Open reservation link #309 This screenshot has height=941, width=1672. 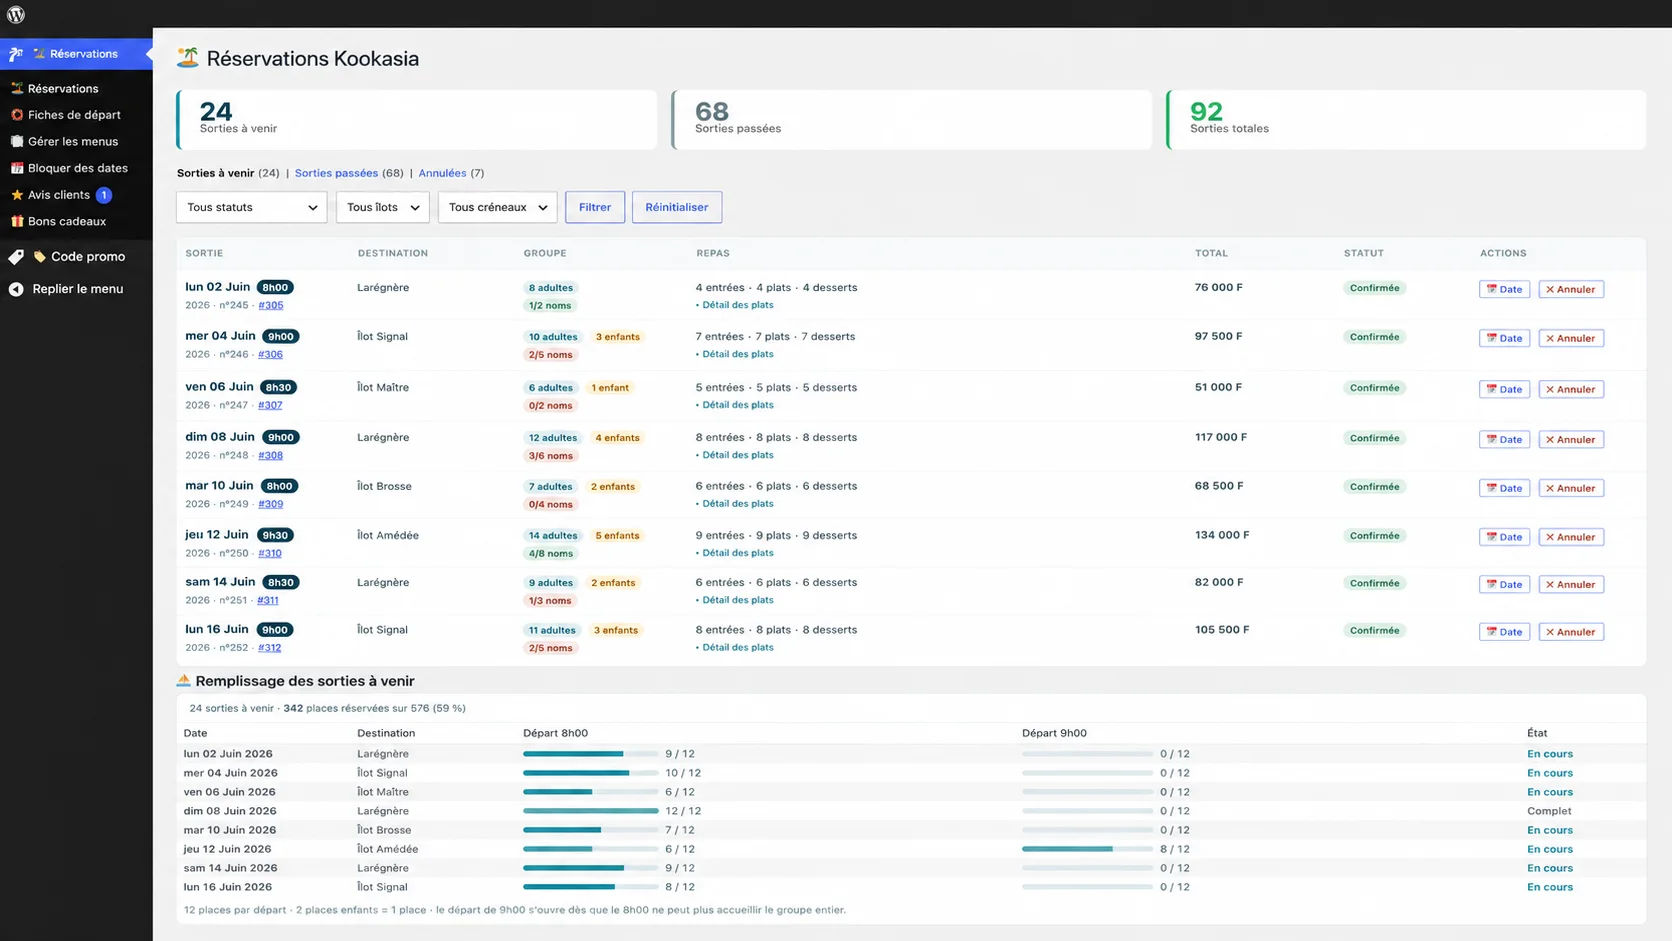coord(270,504)
